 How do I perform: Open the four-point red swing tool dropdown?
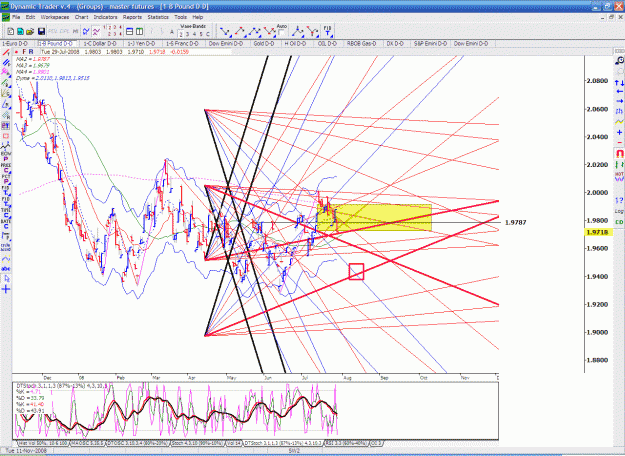(269, 31)
